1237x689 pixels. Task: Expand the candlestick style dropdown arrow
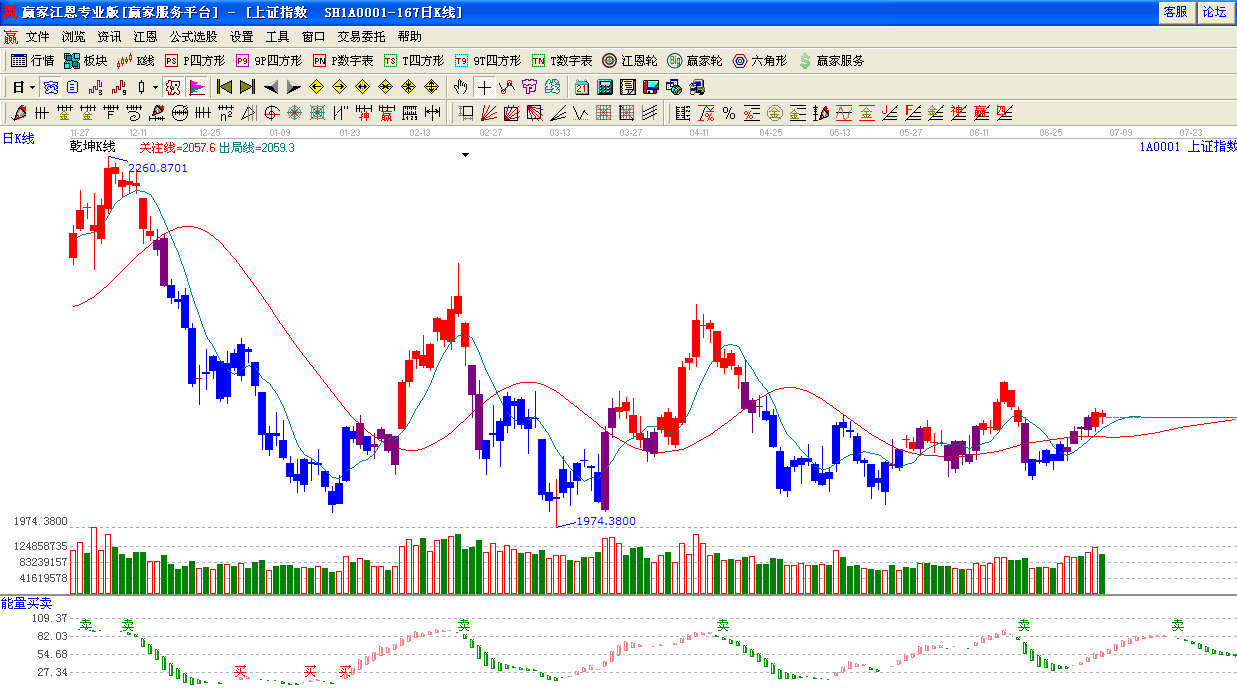pos(155,87)
